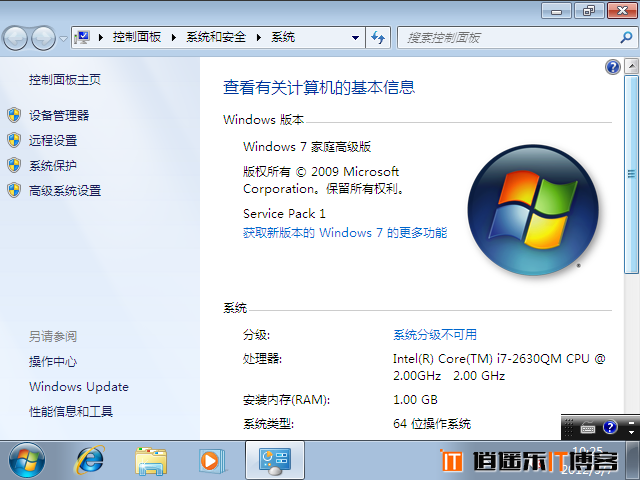The height and width of the screenshot is (480, 640).
Task: Click the keyboard icon on language bar
Action: pyautogui.click(x=588, y=428)
